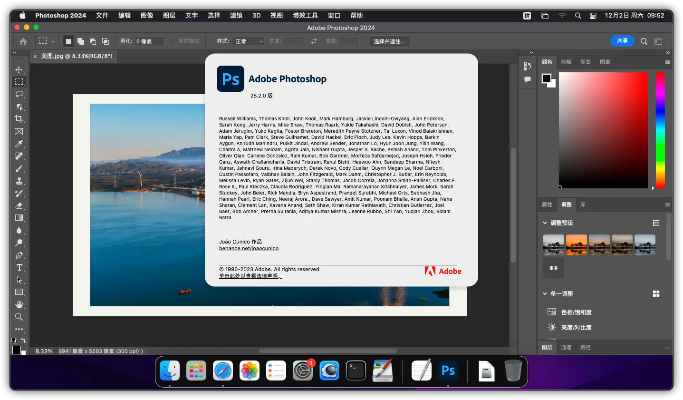This screenshot has width=683, height=400.
Task: Select the Lasso tool
Action: coord(19,94)
